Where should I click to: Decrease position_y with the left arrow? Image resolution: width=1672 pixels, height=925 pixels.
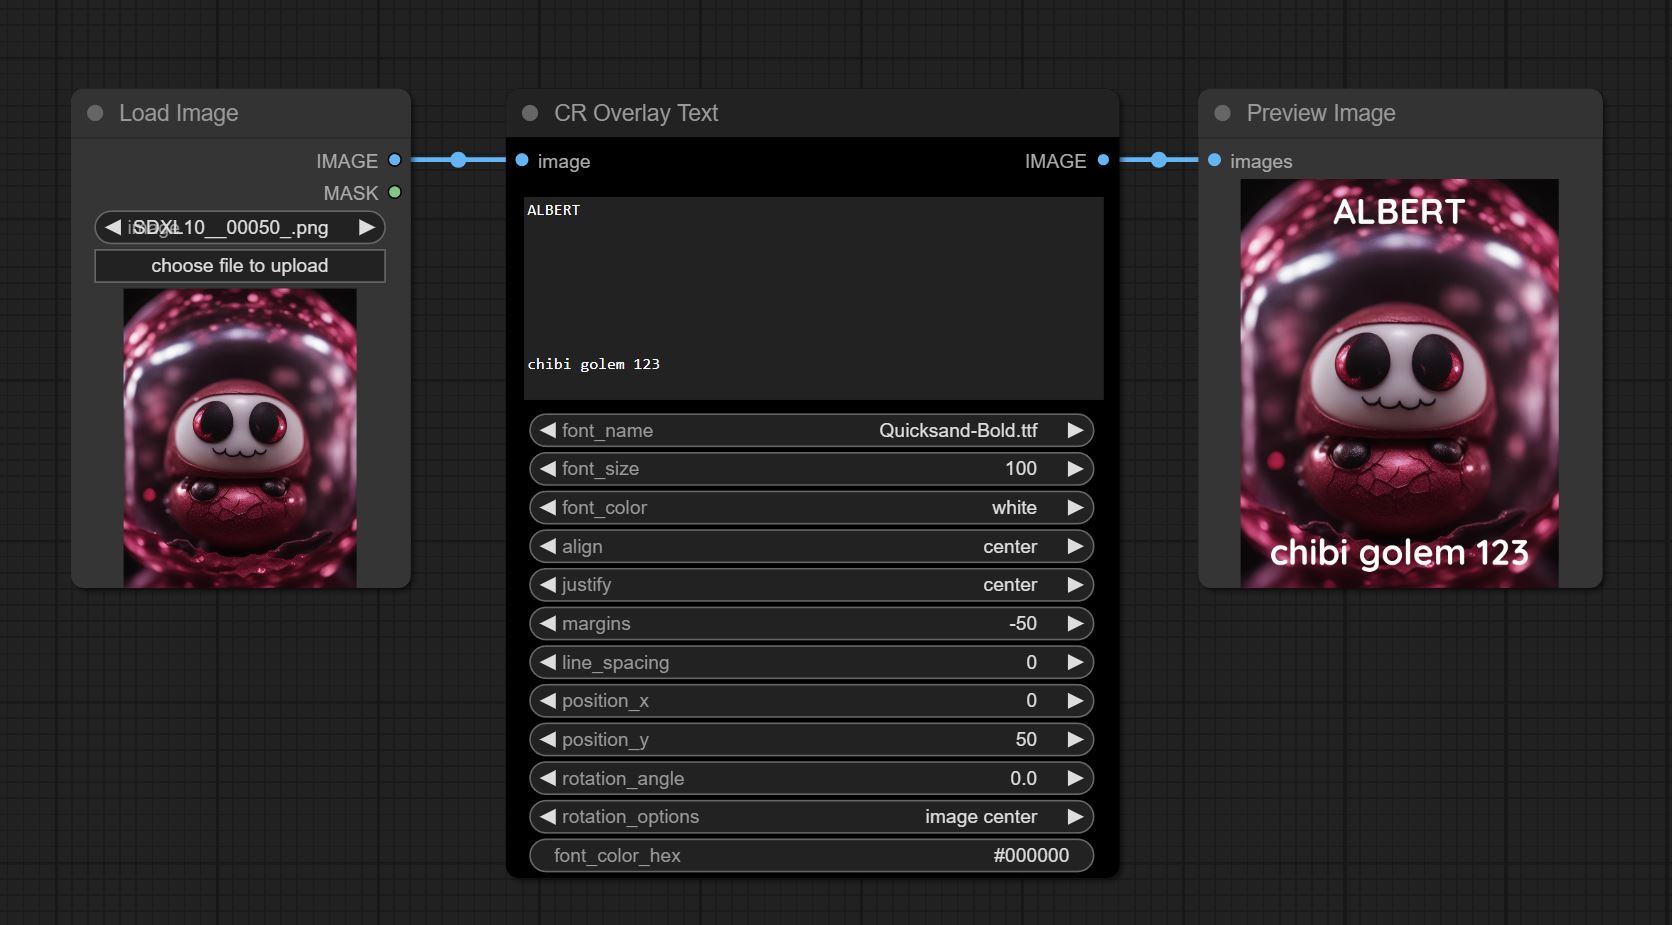click(x=548, y=740)
